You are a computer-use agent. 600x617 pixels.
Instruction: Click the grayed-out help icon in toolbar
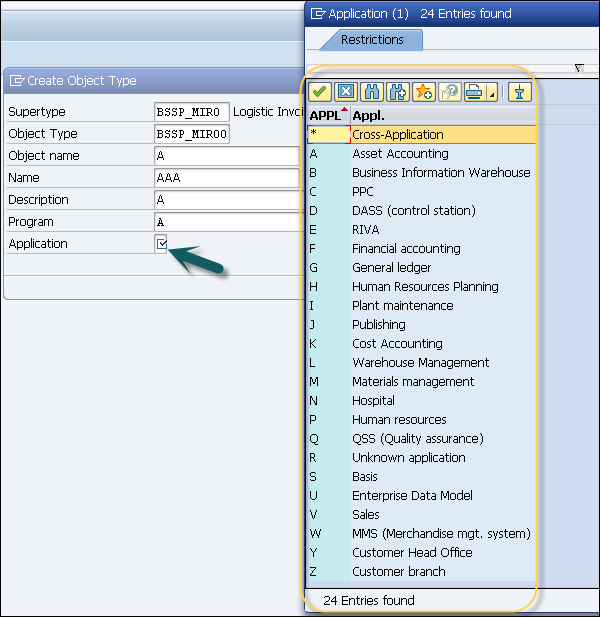(x=449, y=92)
